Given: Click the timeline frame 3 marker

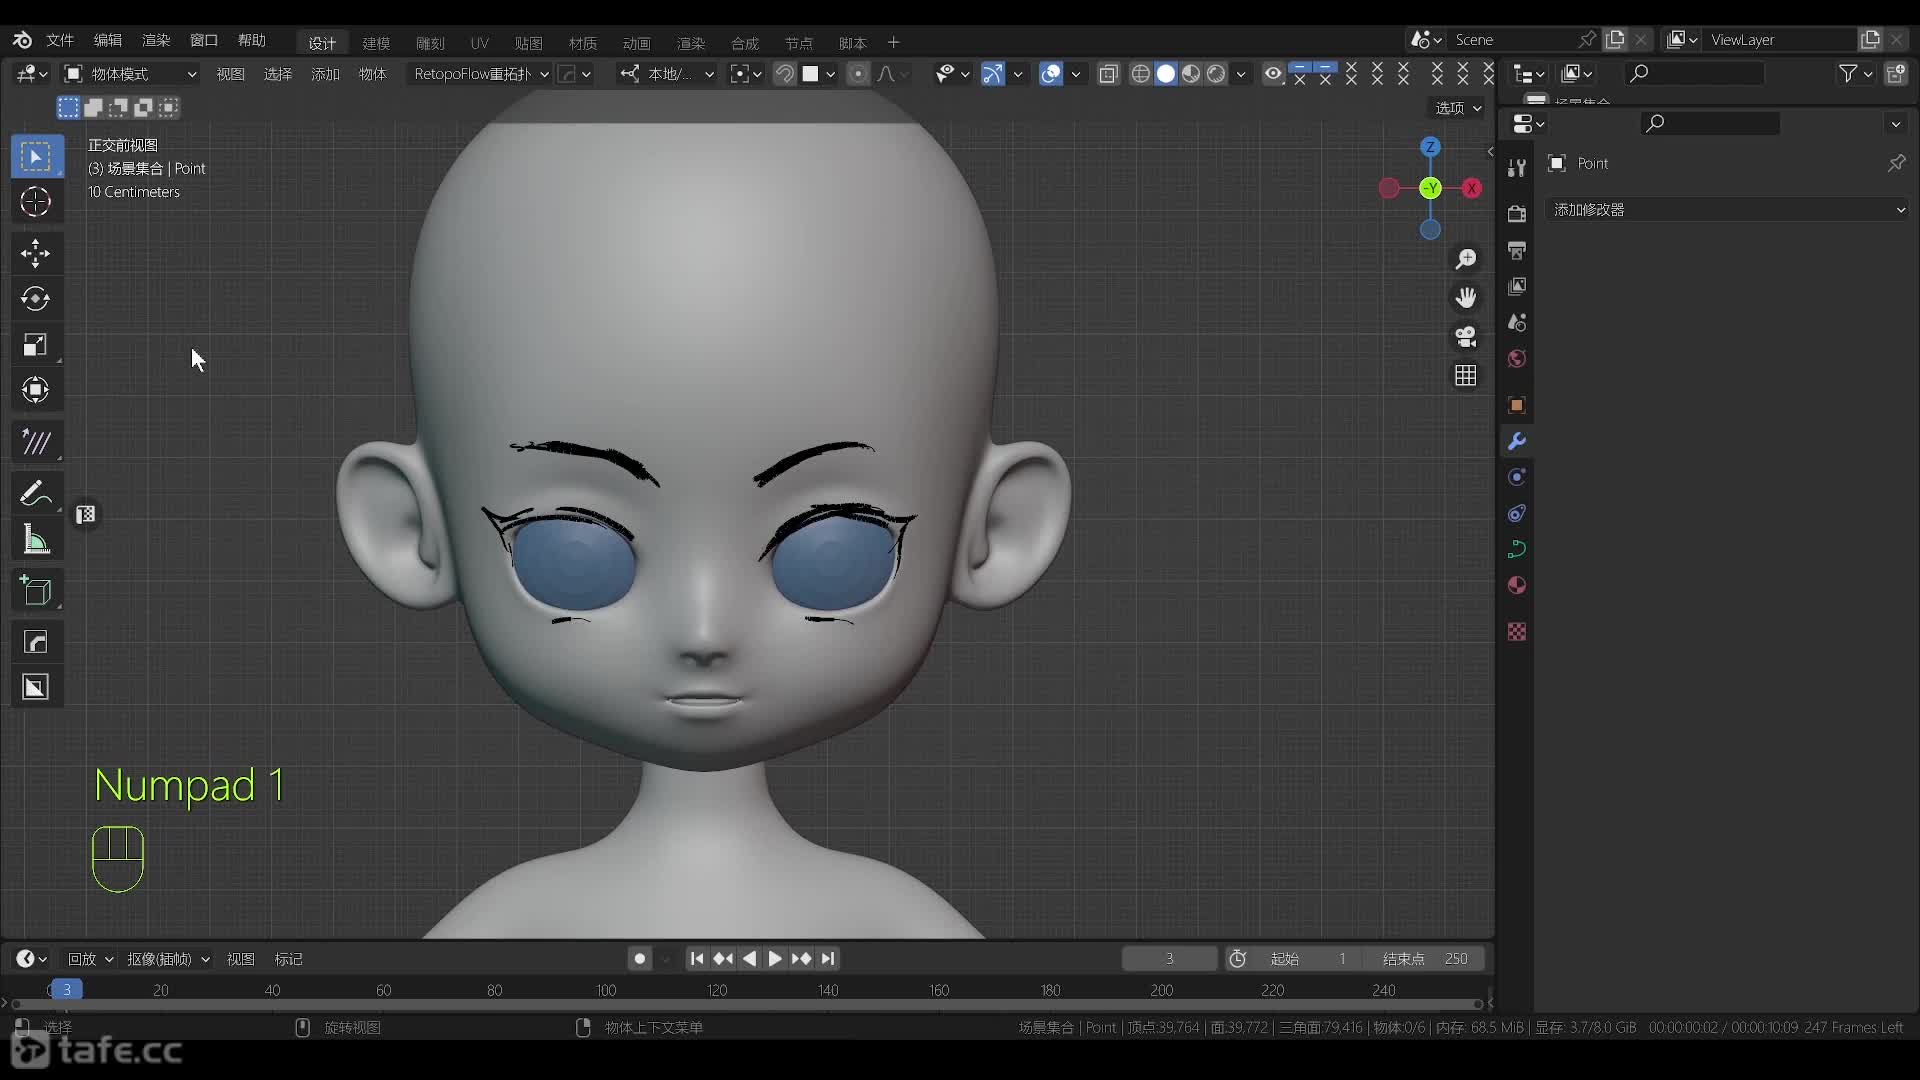Looking at the screenshot, I should point(67,990).
